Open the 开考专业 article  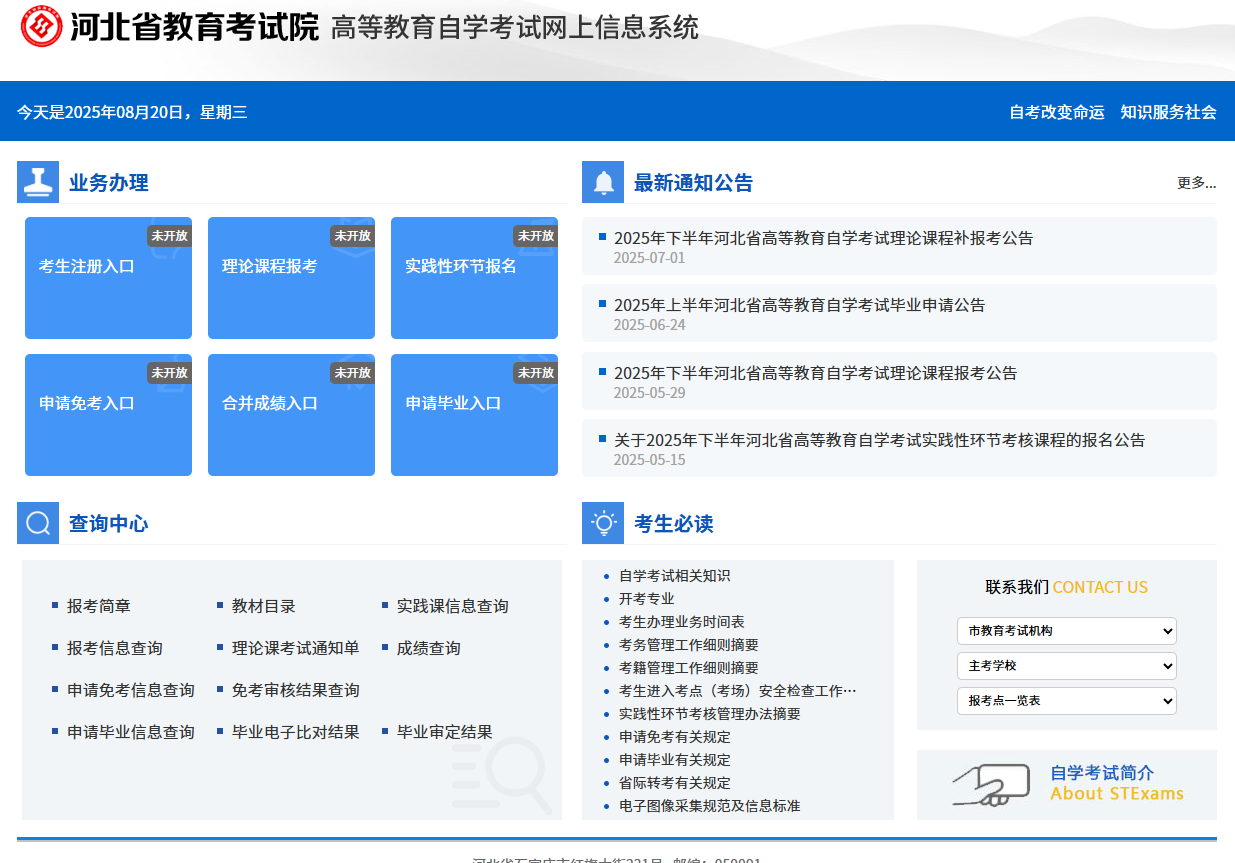pos(647,599)
